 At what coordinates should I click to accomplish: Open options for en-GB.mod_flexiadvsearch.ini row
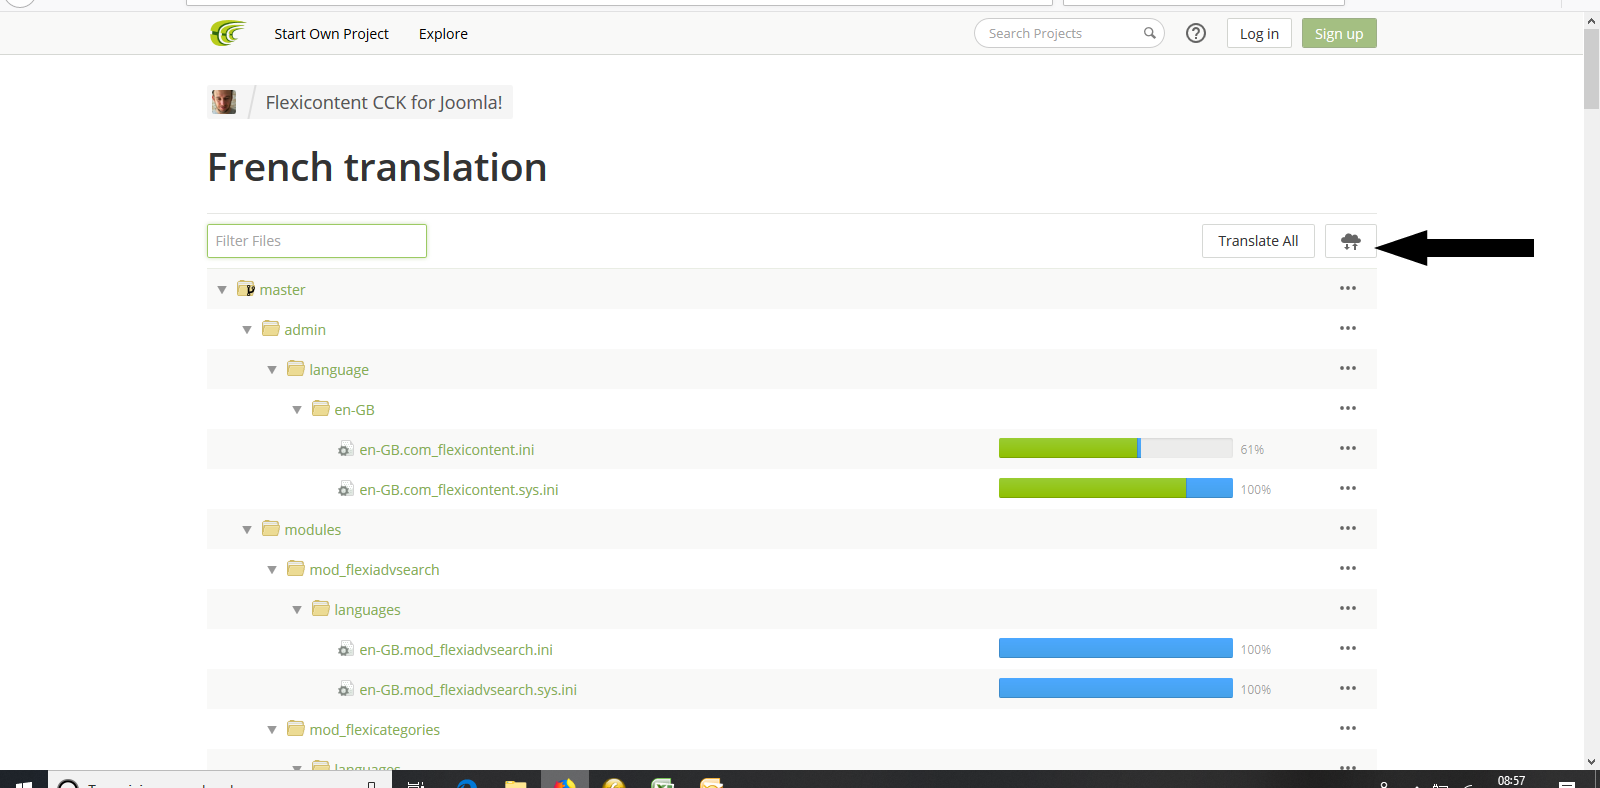pos(1348,648)
